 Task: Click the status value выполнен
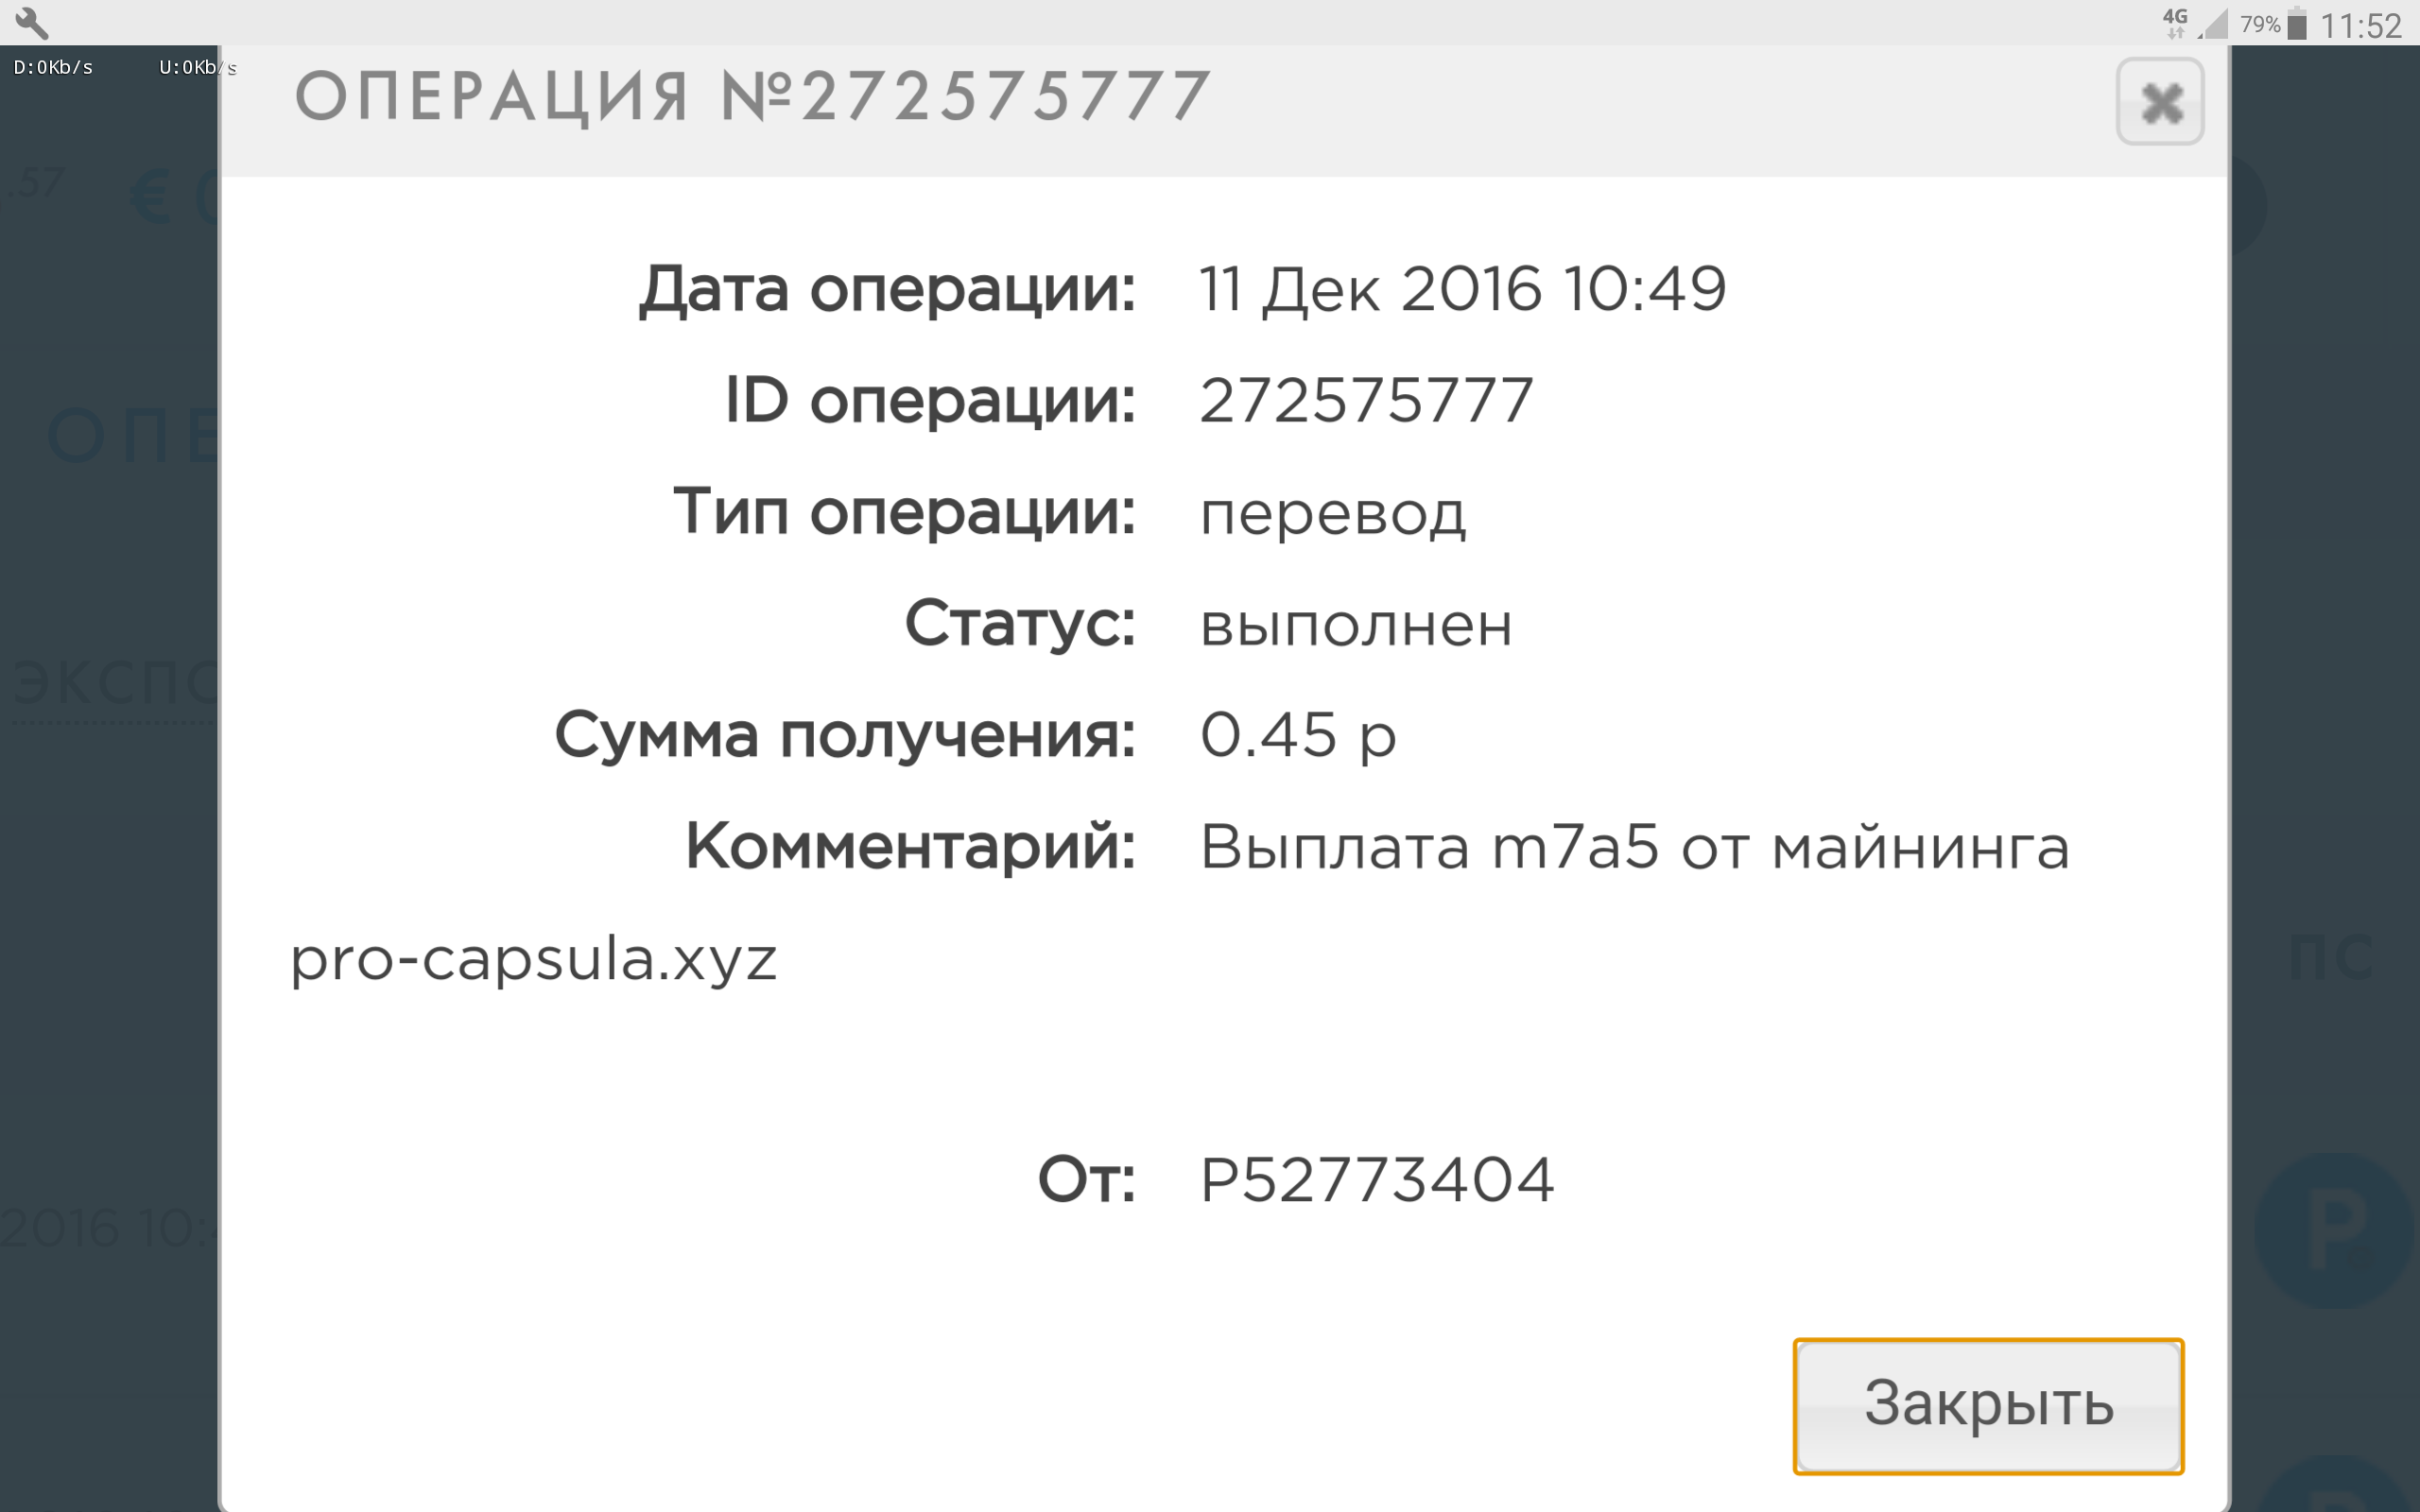[x=1355, y=625]
